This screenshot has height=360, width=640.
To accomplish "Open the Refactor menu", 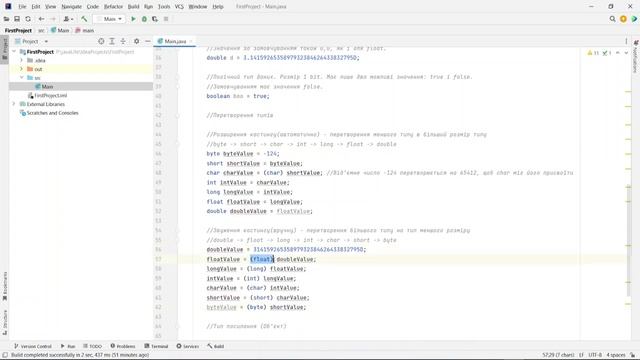I will point(113,7).
